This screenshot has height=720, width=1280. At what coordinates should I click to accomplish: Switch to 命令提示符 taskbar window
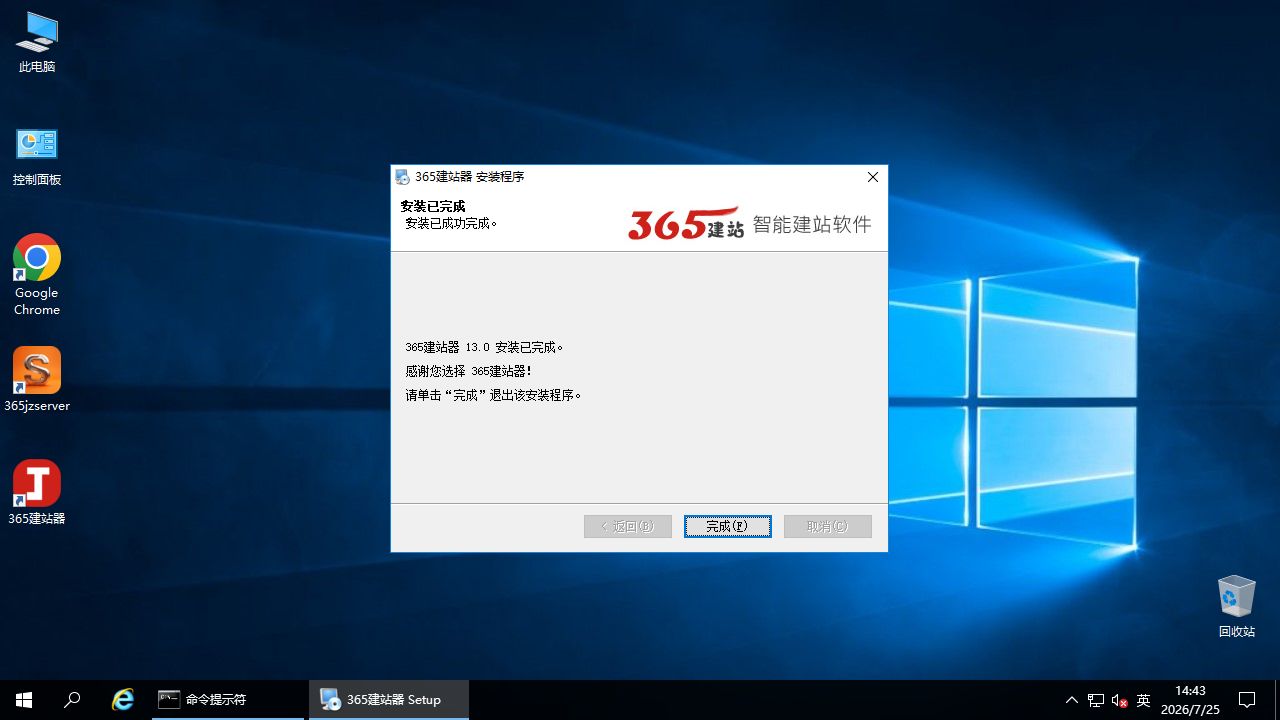click(x=226, y=700)
